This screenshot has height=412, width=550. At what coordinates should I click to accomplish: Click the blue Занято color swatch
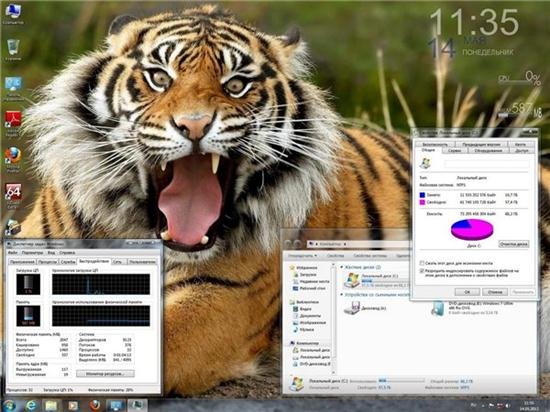[x=422, y=195]
